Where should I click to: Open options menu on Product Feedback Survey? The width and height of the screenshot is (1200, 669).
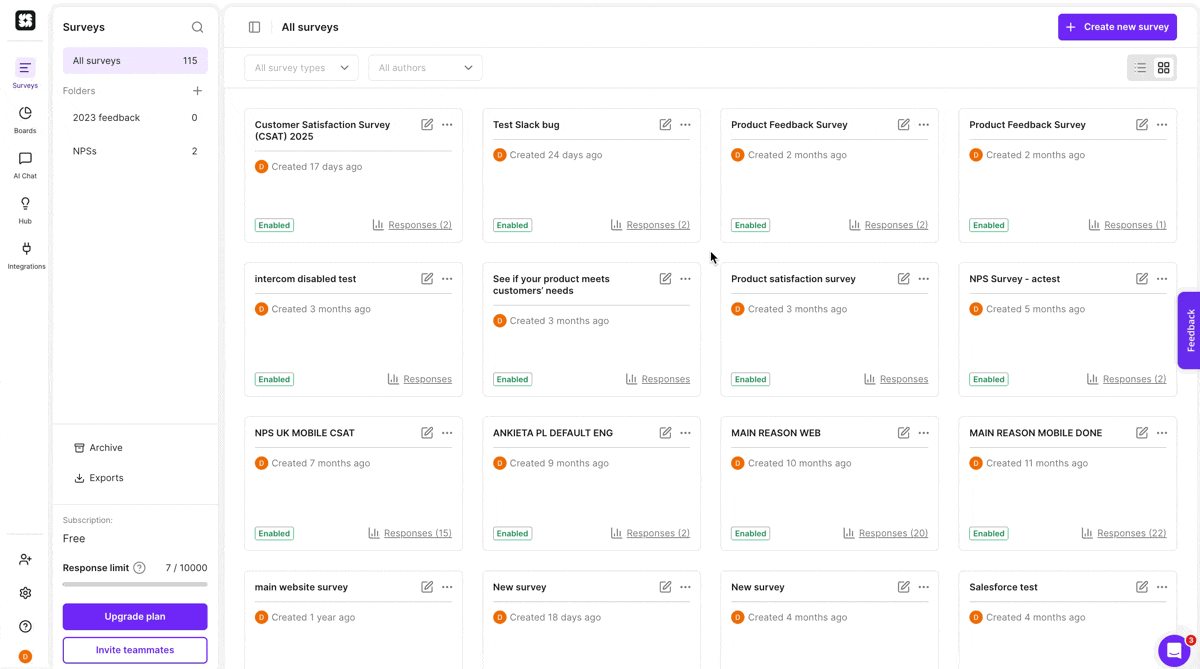click(923, 124)
